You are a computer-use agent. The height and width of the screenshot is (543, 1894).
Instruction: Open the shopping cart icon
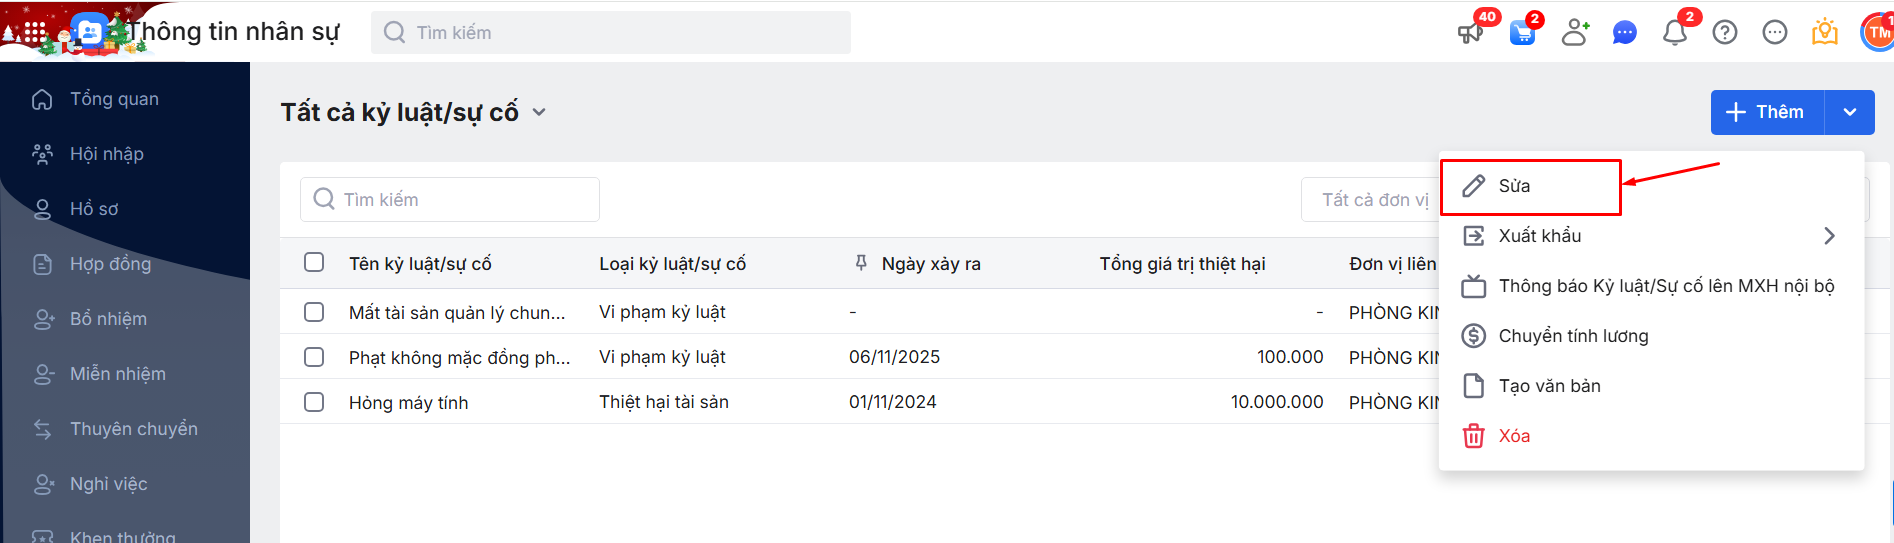point(1522,33)
